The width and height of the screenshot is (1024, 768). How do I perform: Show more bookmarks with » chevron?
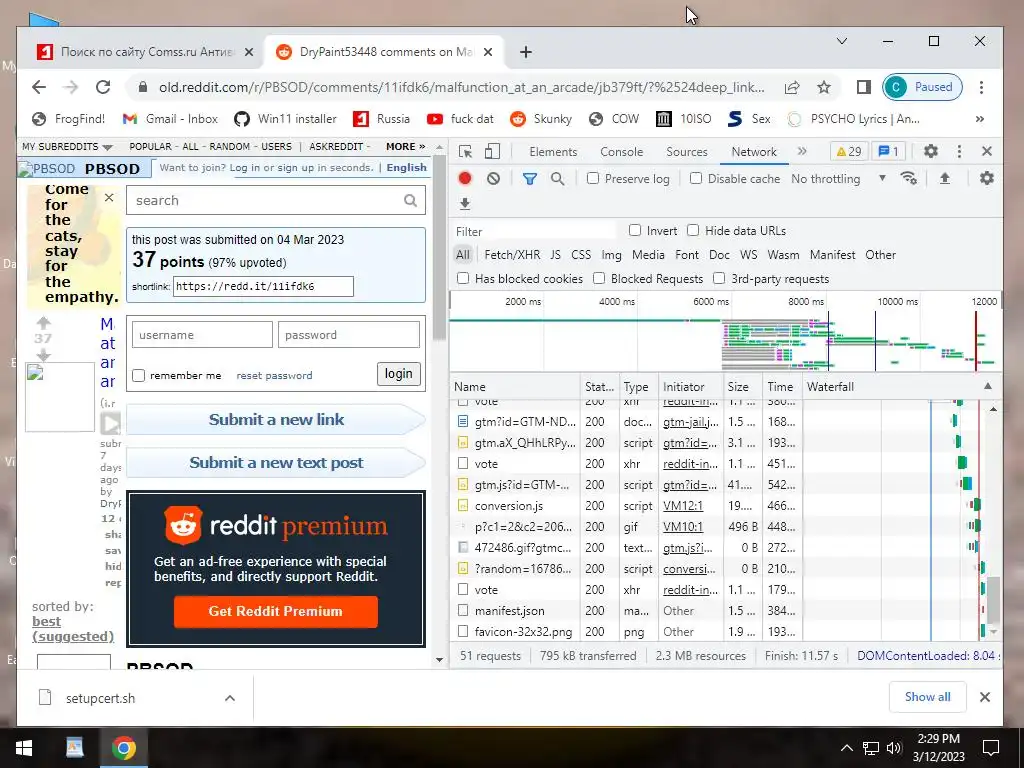tap(980, 119)
